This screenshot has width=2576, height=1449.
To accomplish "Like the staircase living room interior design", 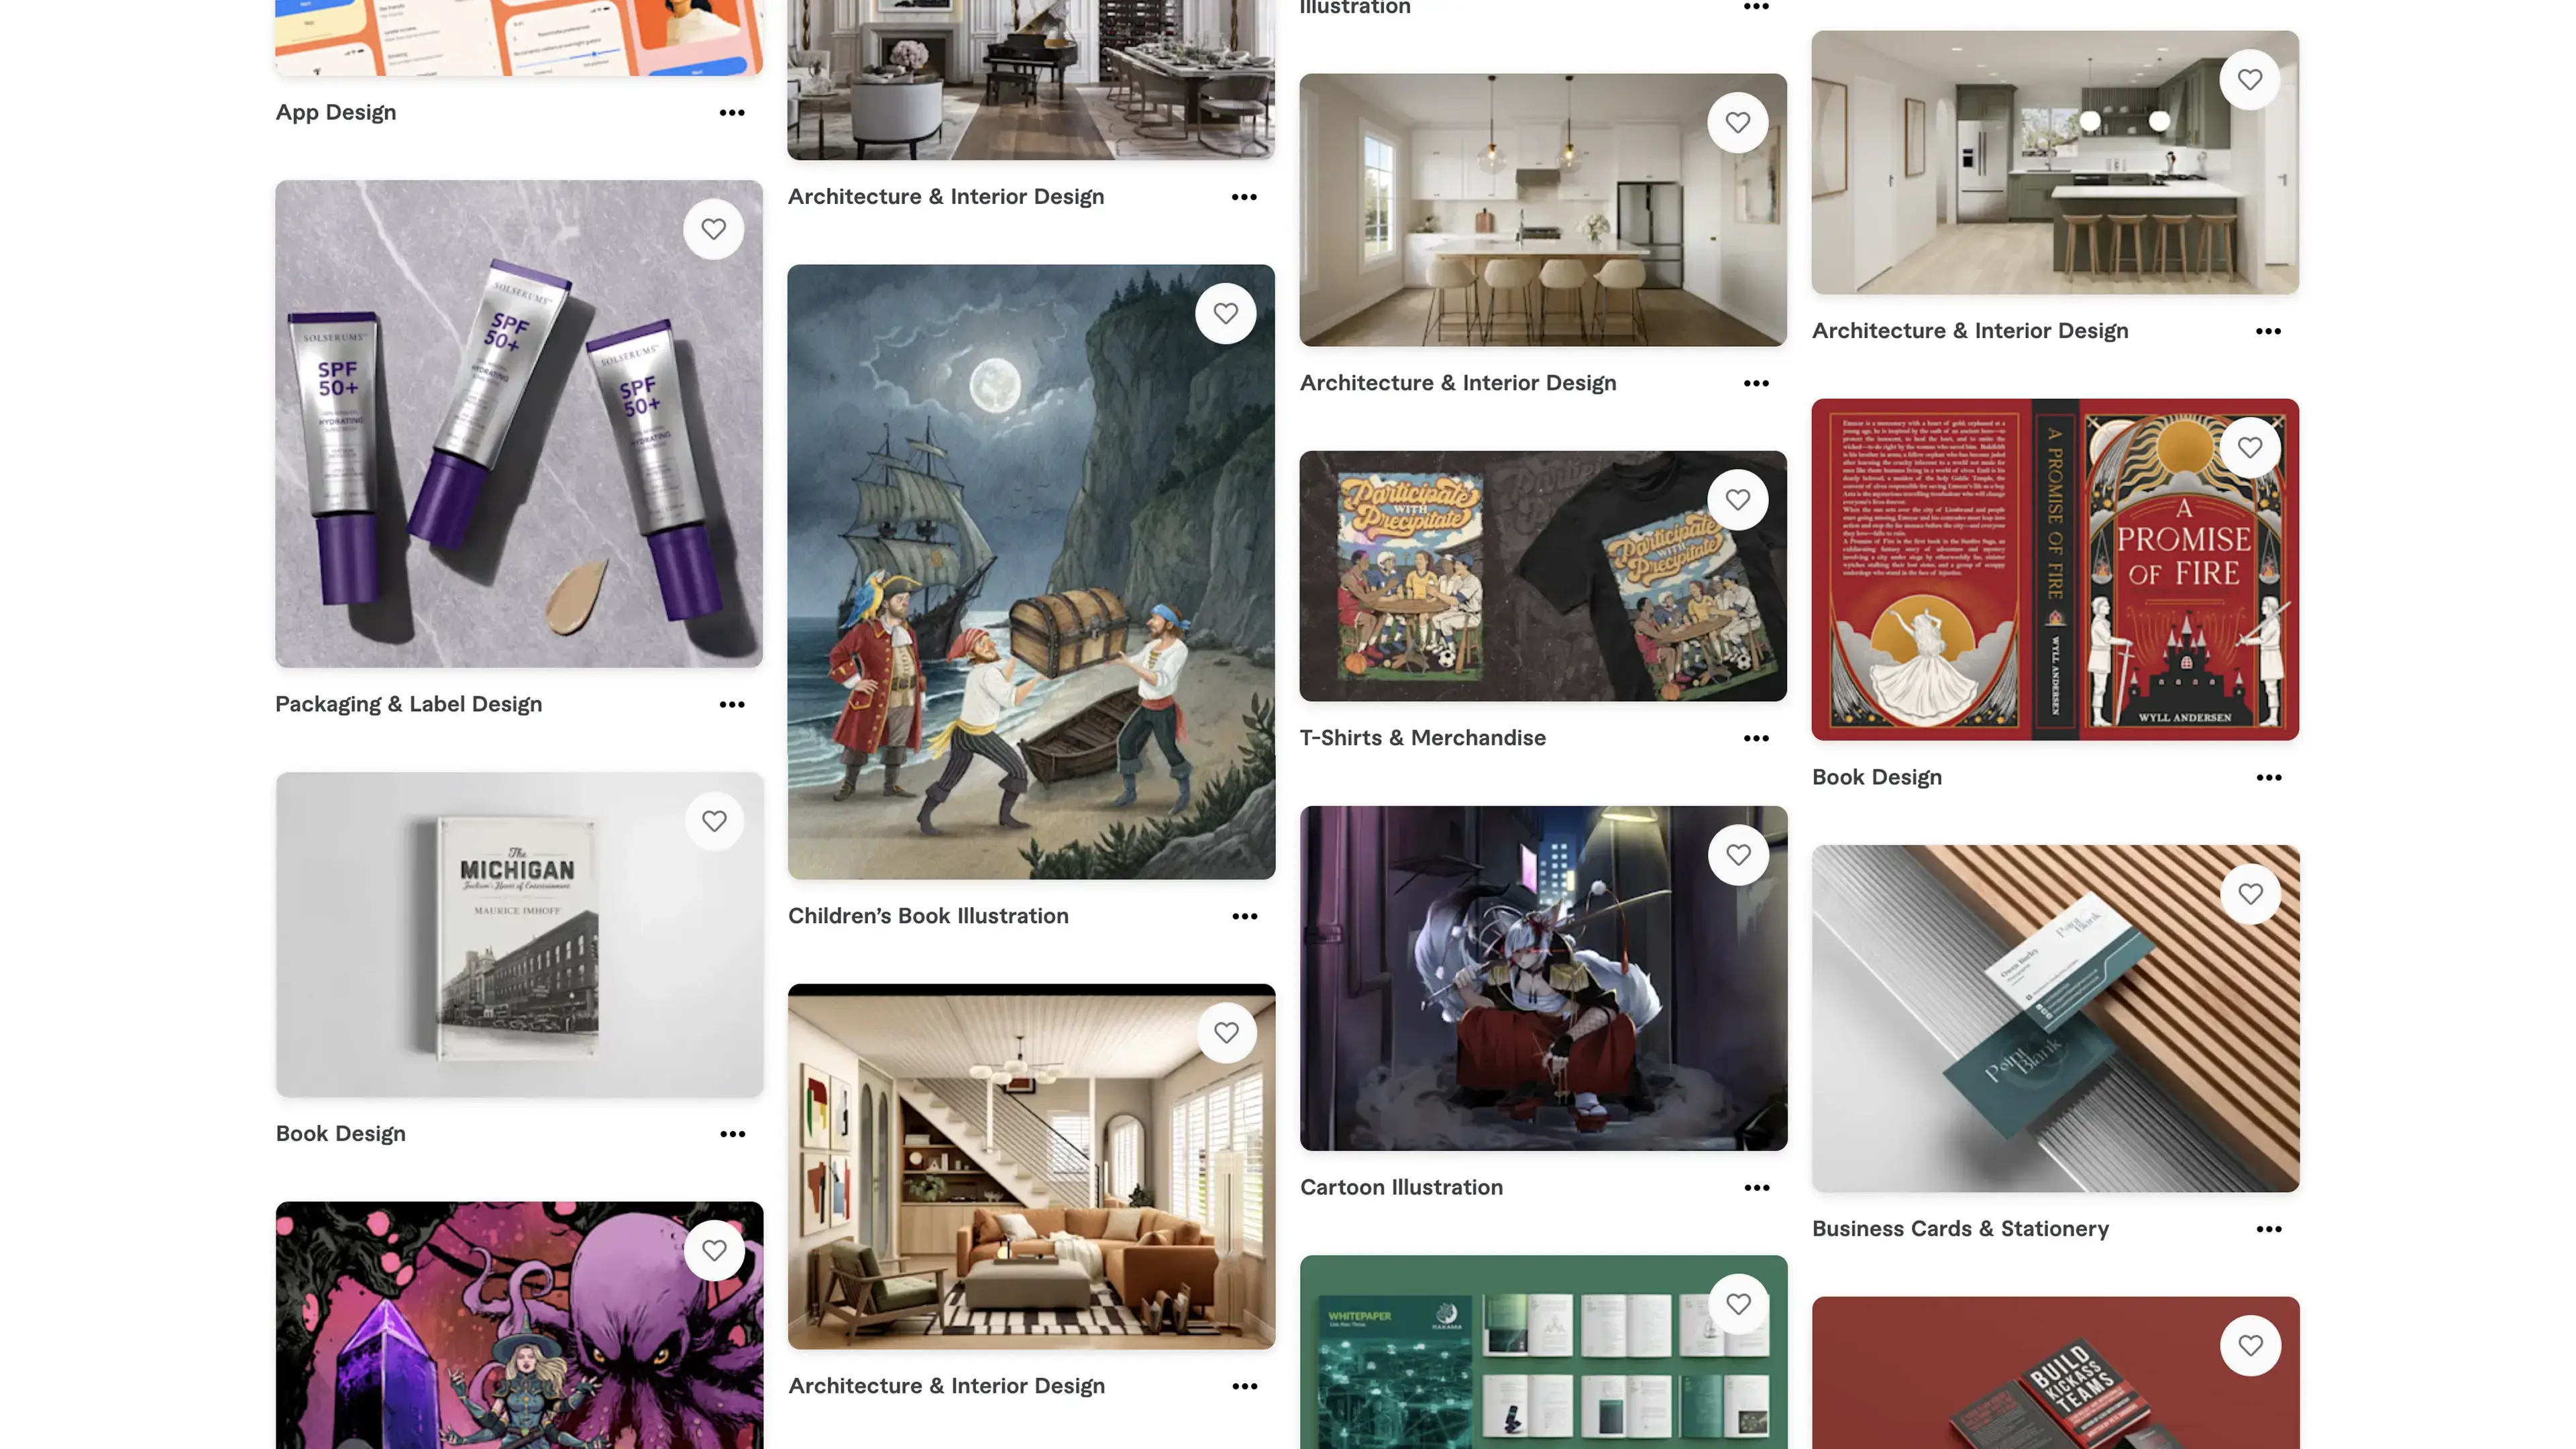I will tap(1226, 1033).
